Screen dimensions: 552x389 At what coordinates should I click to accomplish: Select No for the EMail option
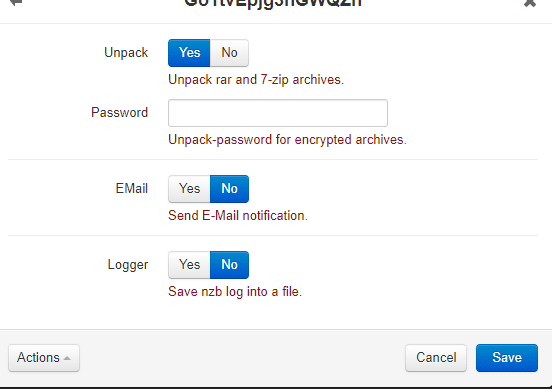230,189
